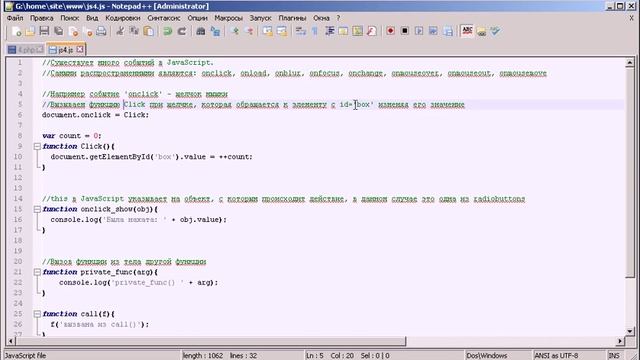Open the Replace dialog from the toolbar
Screen dimensions: 640x360
tap(215, 31)
